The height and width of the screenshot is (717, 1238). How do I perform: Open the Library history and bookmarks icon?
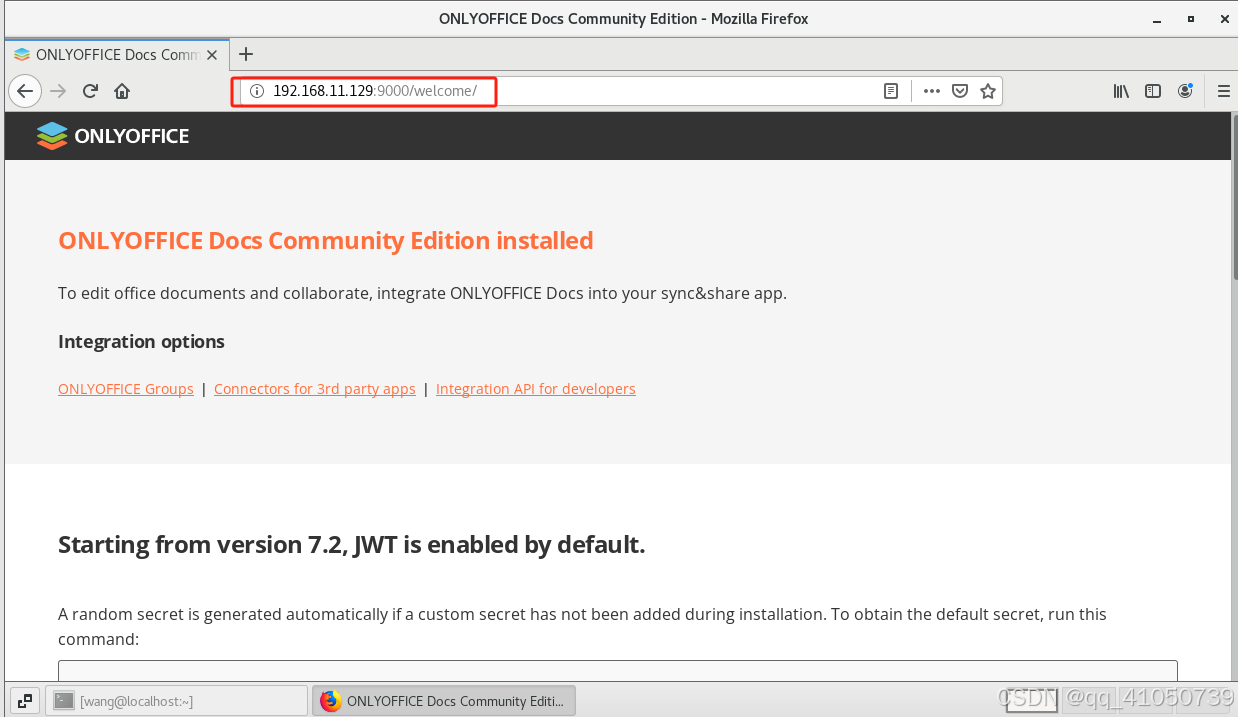pyautogui.click(x=1121, y=91)
